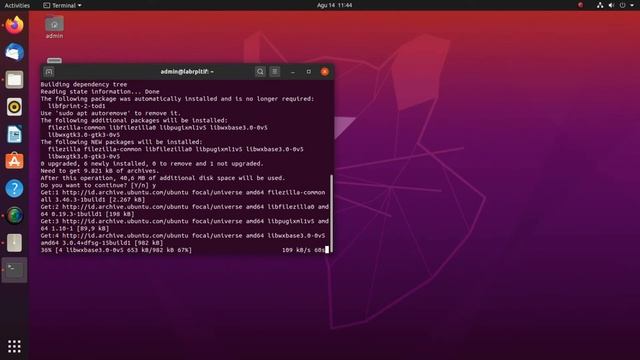Open the terminal hamburger menu
The image size is (640, 360).
[x=275, y=72]
